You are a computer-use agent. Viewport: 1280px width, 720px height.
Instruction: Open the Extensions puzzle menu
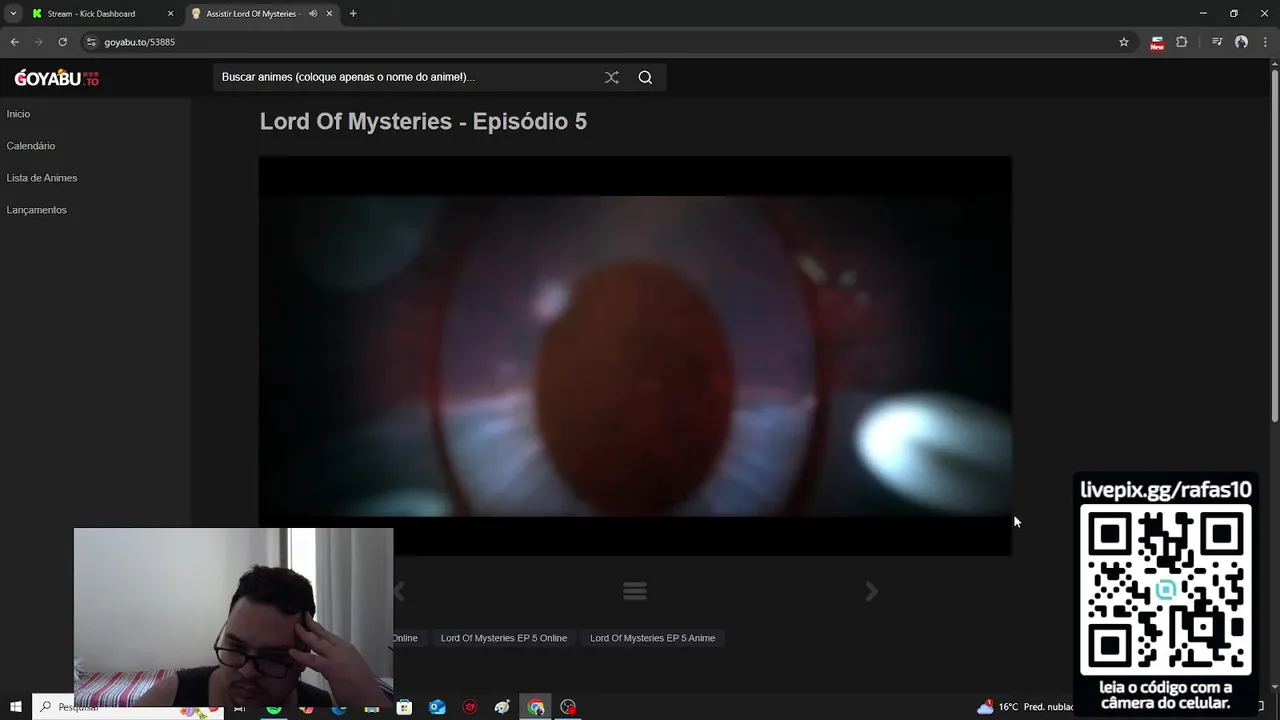1182,42
